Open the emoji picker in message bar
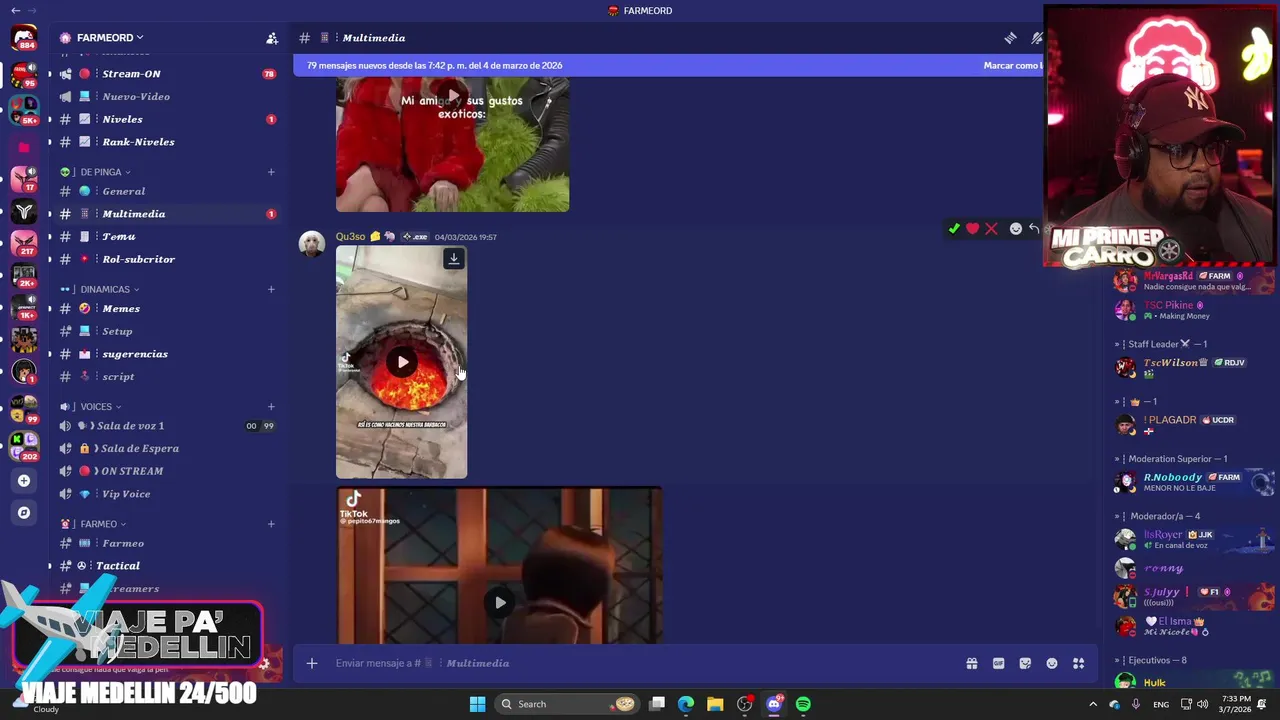The width and height of the screenshot is (1280, 720). 1052,663
